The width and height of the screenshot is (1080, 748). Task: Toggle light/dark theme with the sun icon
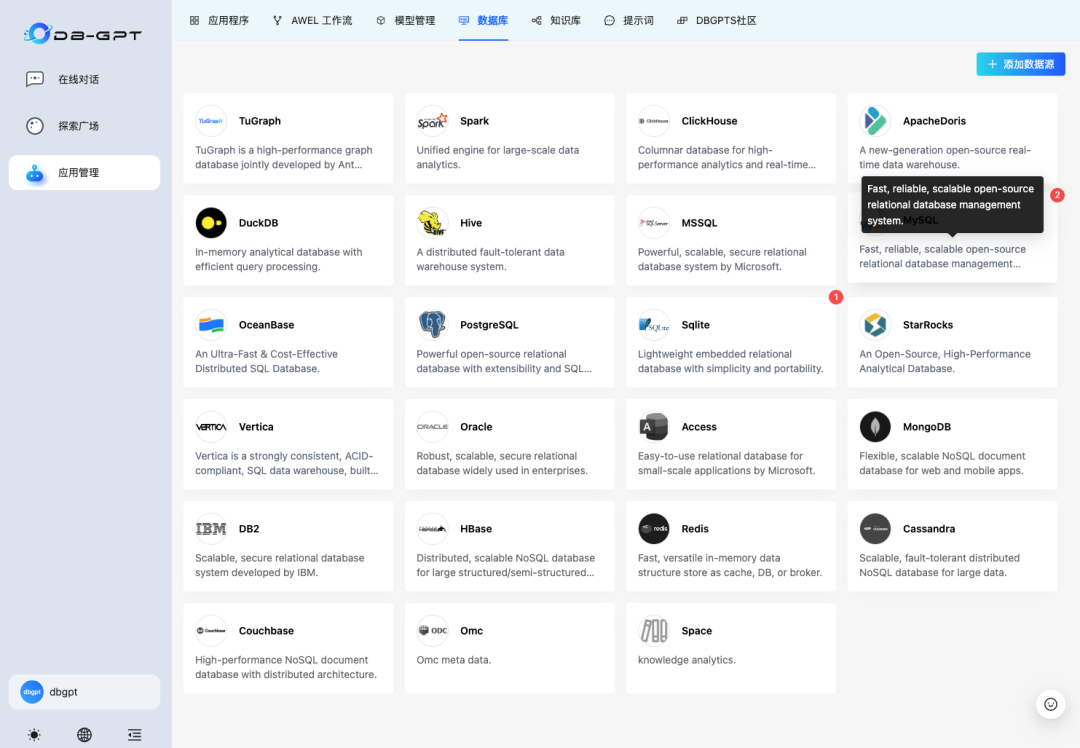tap(34, 734)
